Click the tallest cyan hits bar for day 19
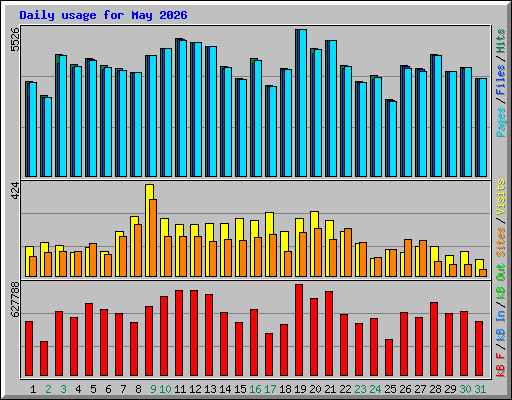 pos(303,103)
